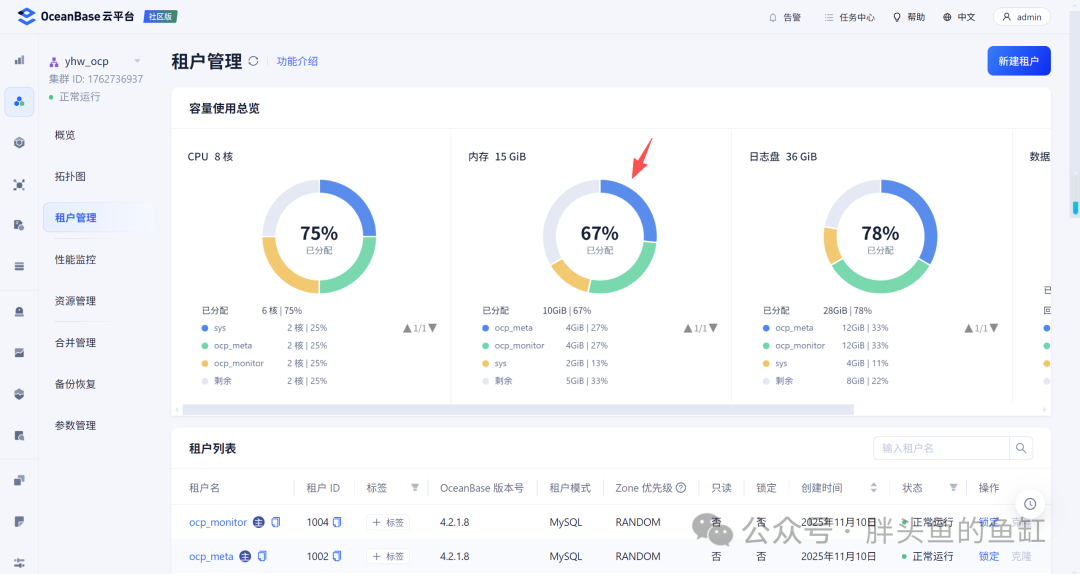This screenshot has height=574, width=1080.
Task: Click the 75% CPU donut chart
Action: pyautogui.click(x=319, y=236)
